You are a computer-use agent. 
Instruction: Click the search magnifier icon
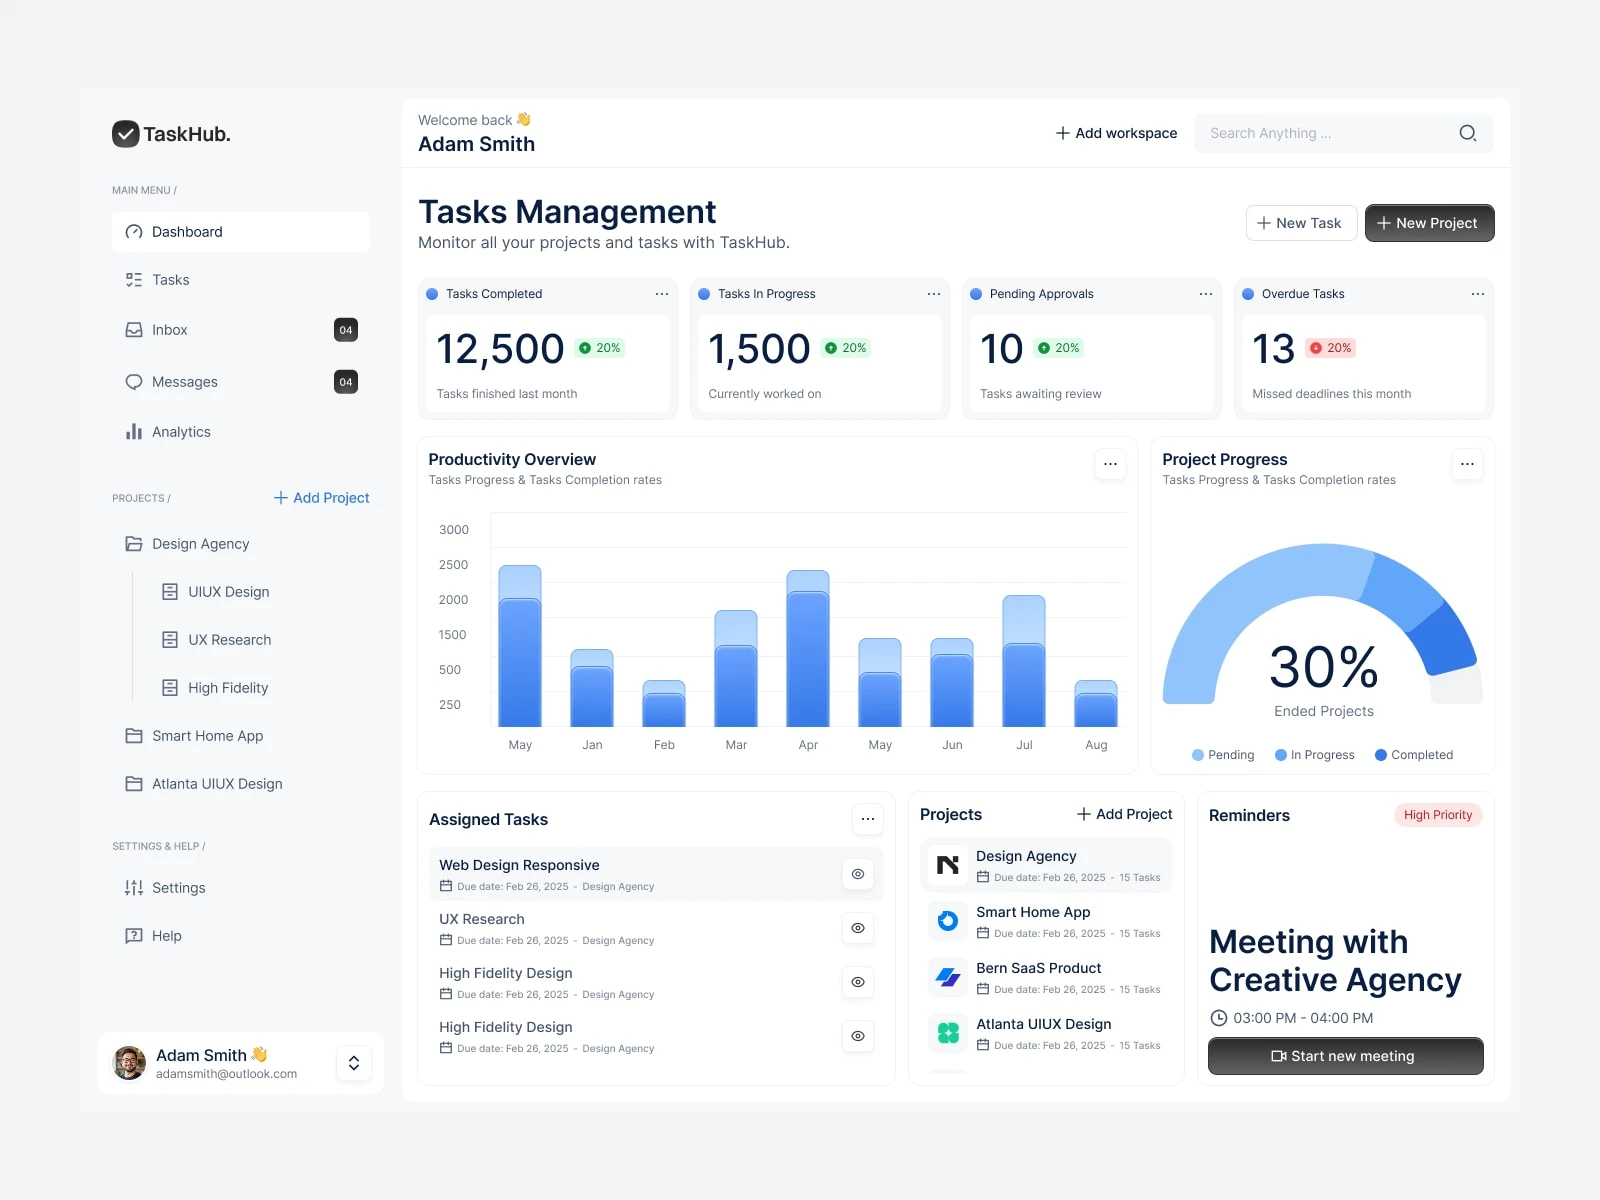(1467, 133)
